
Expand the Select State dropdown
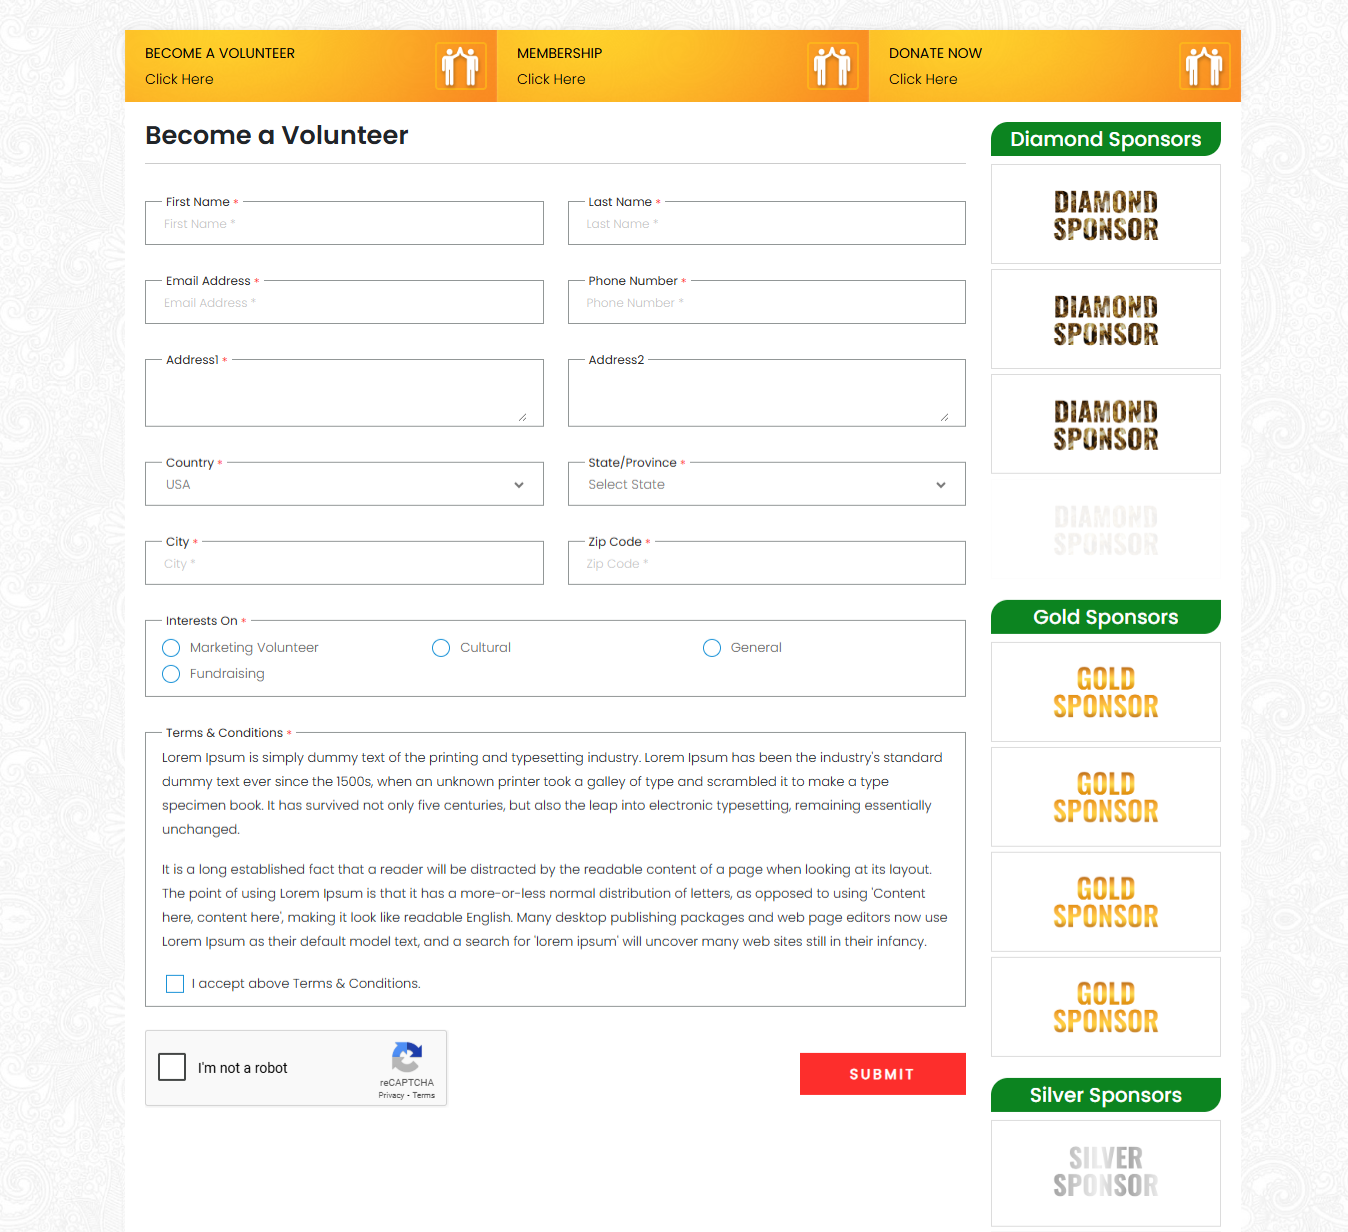[766, 485]
